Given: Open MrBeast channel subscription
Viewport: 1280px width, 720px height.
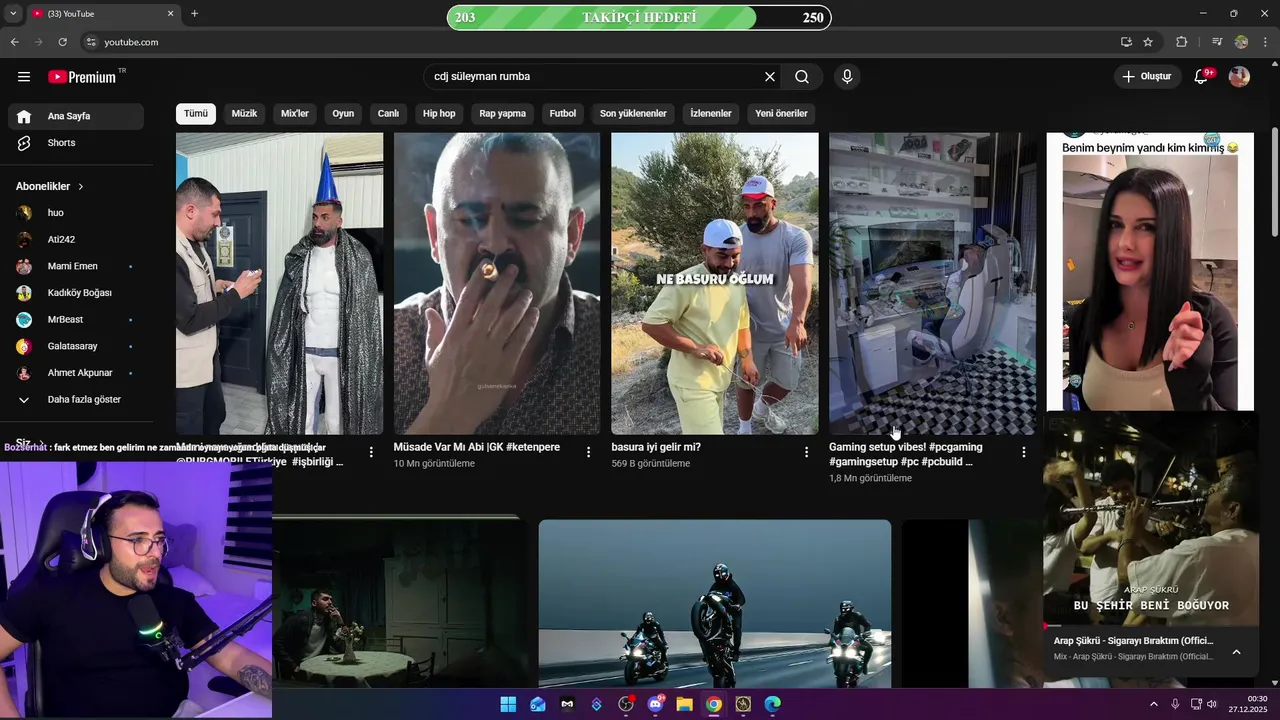Looking at the screenshot, I should tap(76, 319).
